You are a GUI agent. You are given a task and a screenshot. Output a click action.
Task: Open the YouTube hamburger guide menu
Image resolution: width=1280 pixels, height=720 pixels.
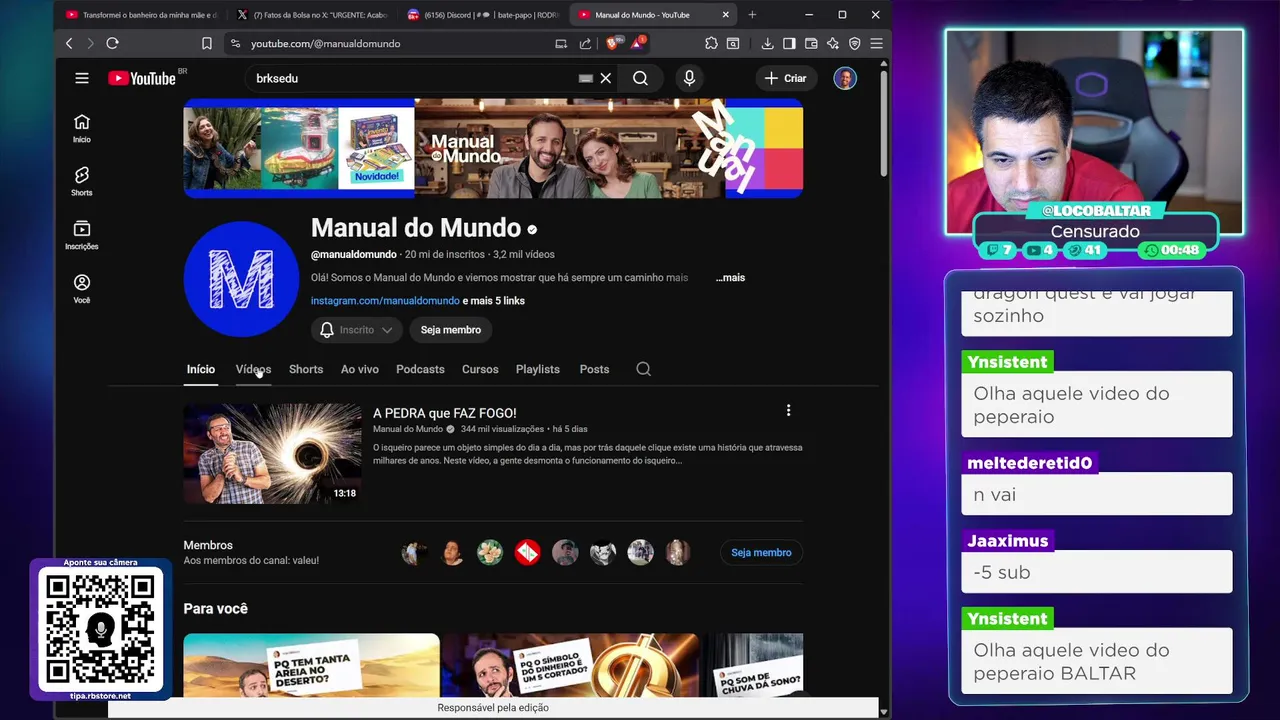82,78
